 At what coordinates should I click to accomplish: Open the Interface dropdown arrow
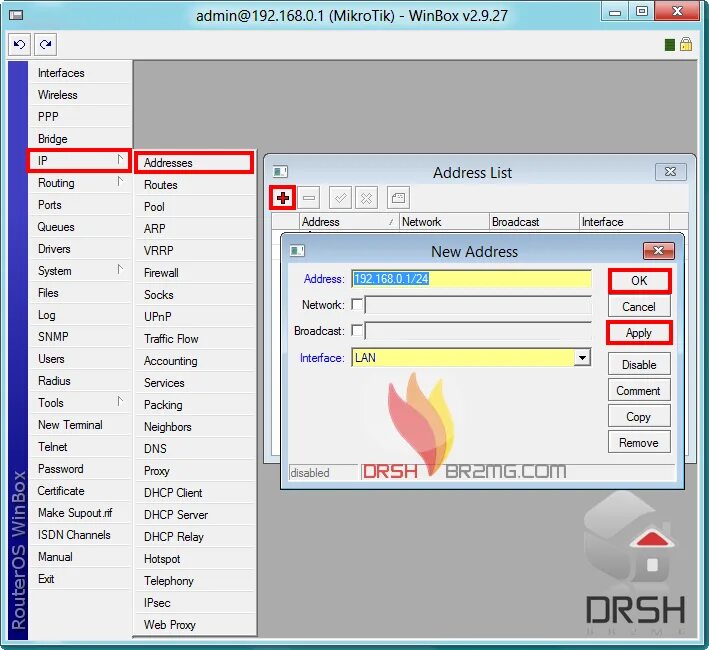click(582, 358)
